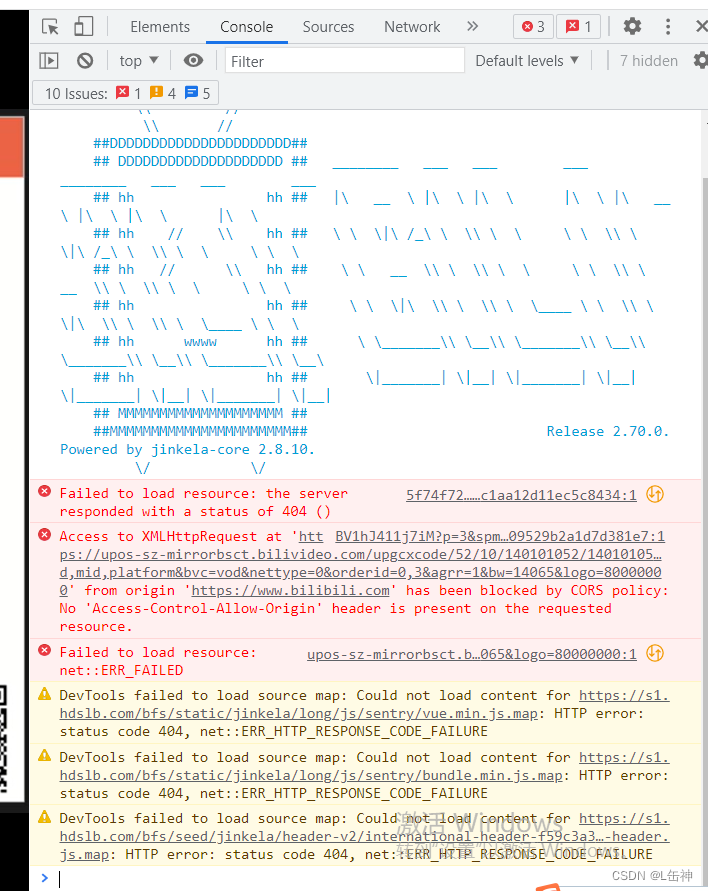Open the Network tab
The height and width of the screenshot is (891, 708).
(x=412, y=27)
